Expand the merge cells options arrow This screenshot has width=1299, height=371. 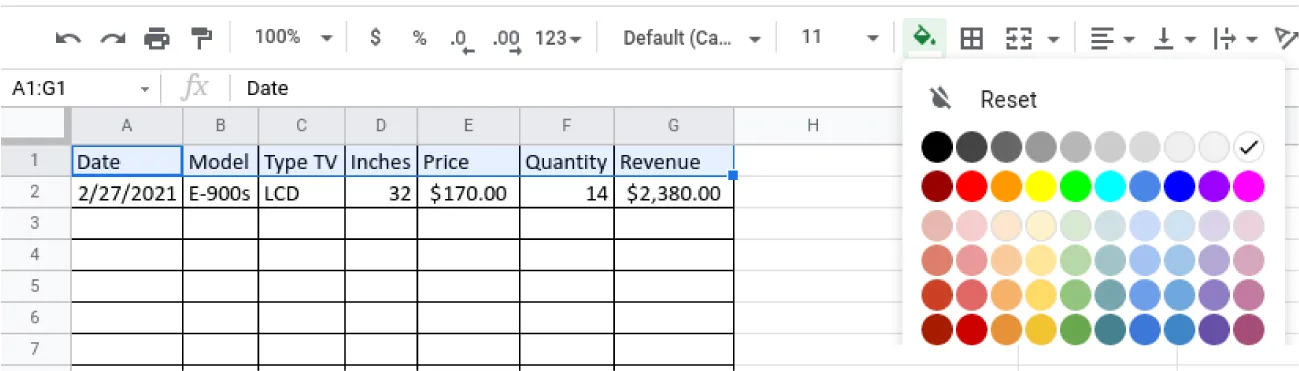coord(1053,40)
